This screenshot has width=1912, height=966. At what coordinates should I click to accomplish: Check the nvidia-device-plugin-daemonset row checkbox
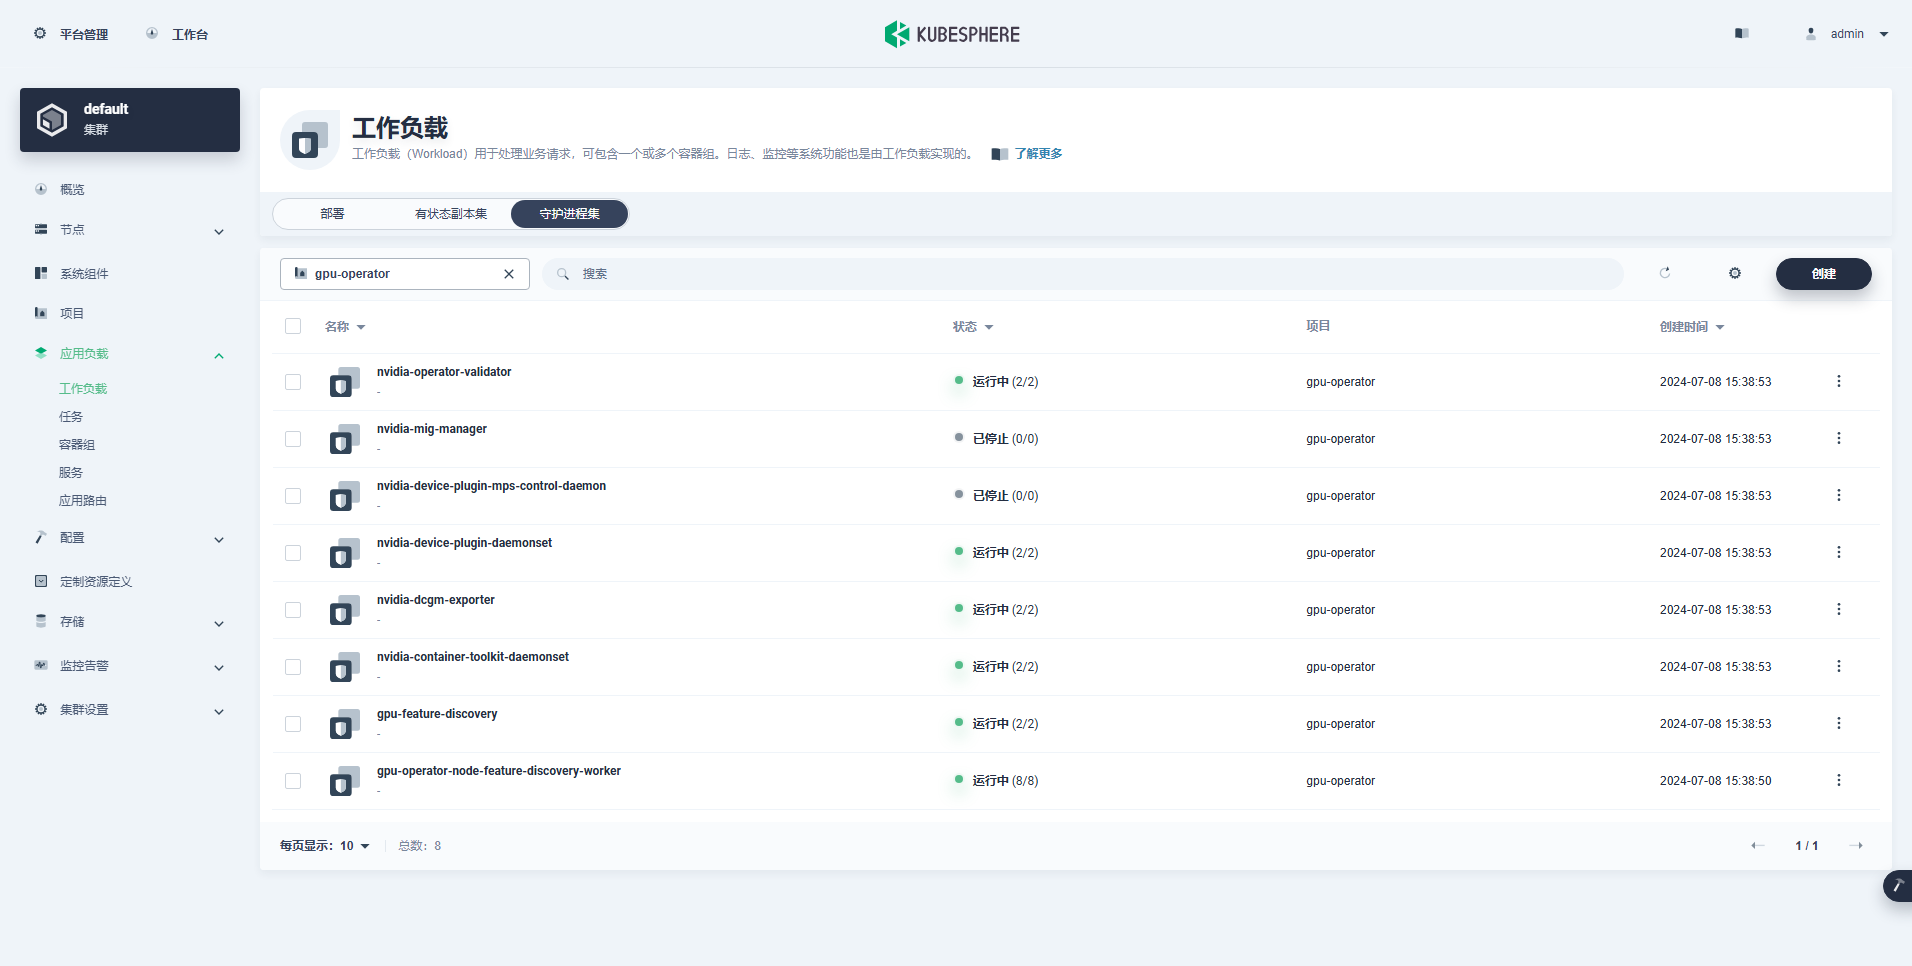(293, 553)
